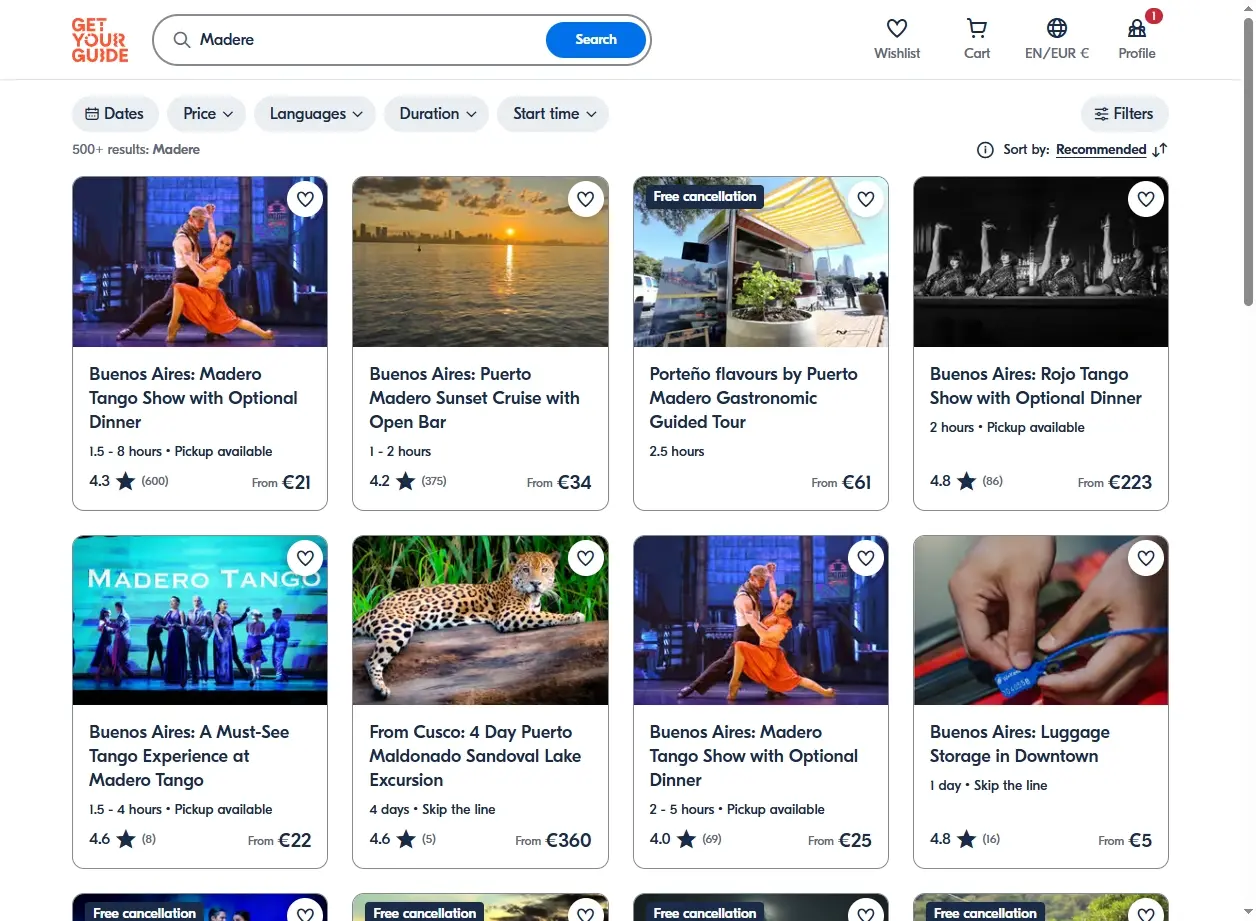
Task: Click the 'From €61' price
Action: coord(841,482)
